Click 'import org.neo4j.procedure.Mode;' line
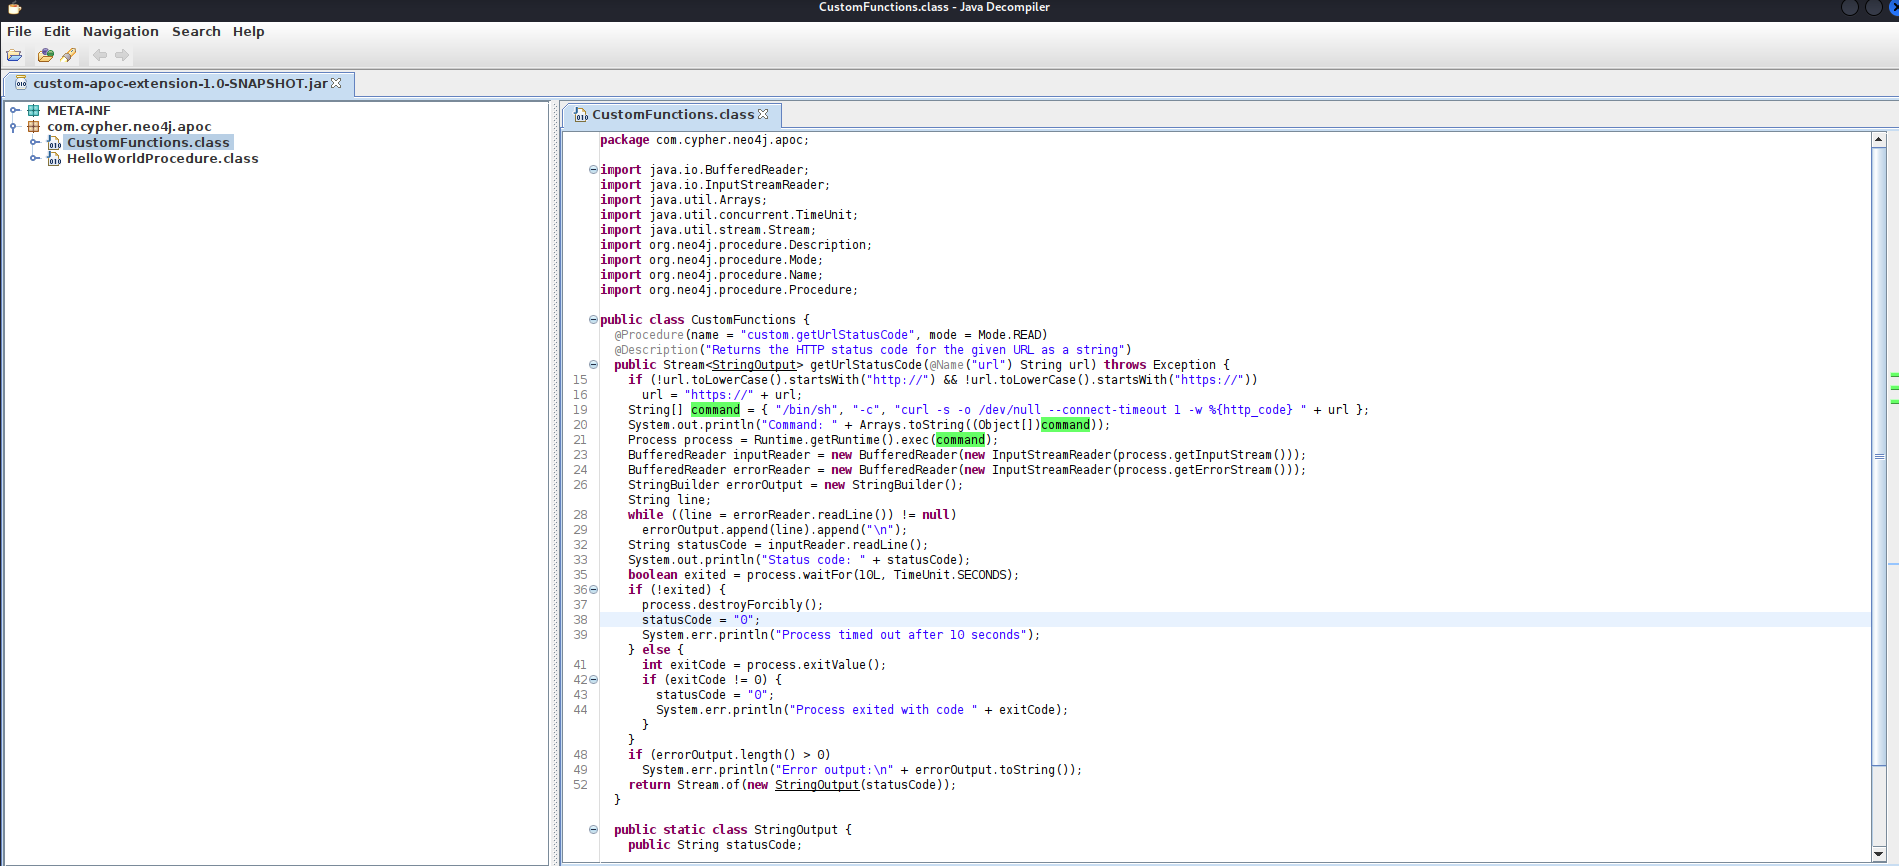1899x866 pixels. click(x=711, y=260)
